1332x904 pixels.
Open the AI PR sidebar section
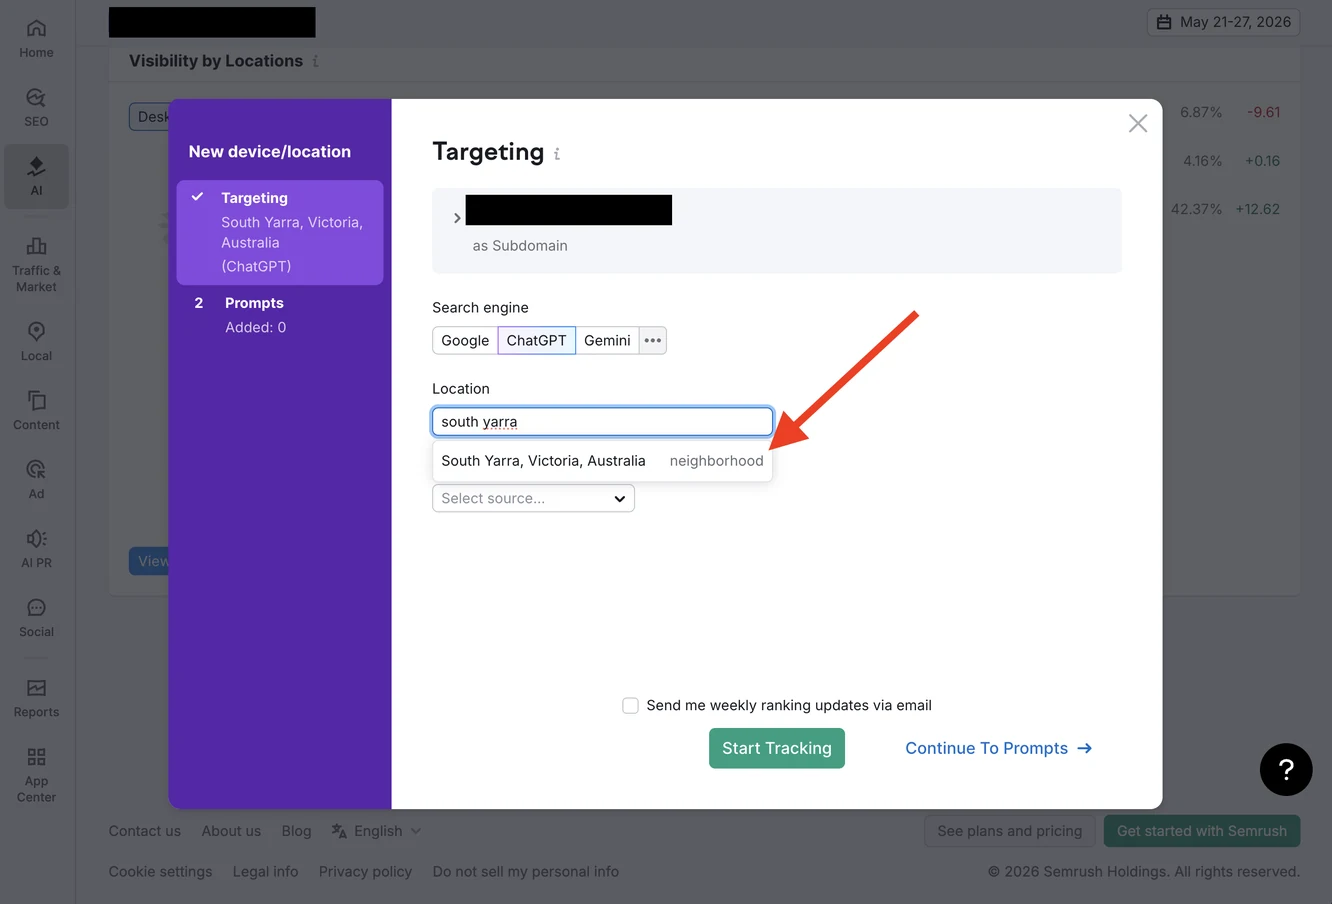(36, 549)
